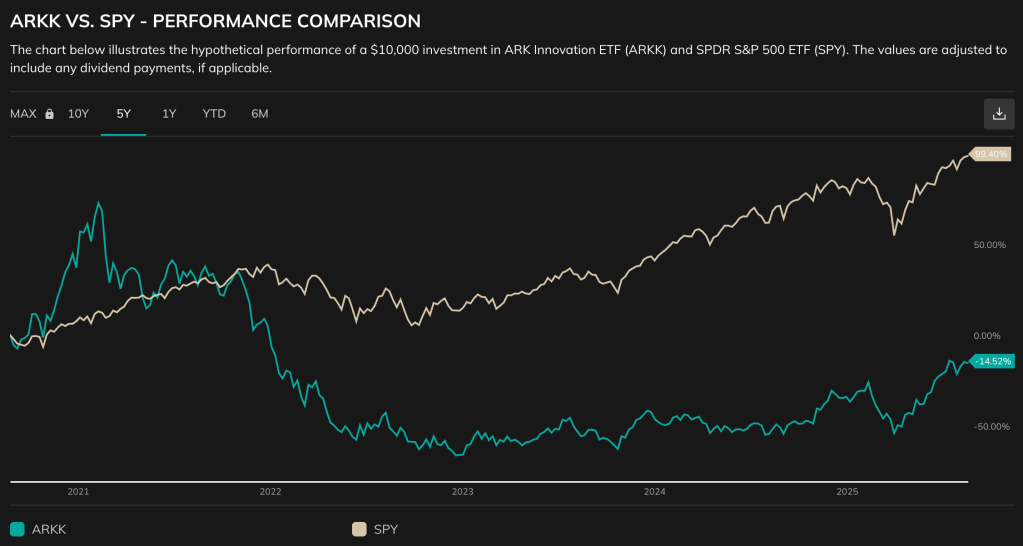This screenshot has width=1023, height=546.
Task: Click the 50.00% y-axis label
Action: [x=990, y=245]
